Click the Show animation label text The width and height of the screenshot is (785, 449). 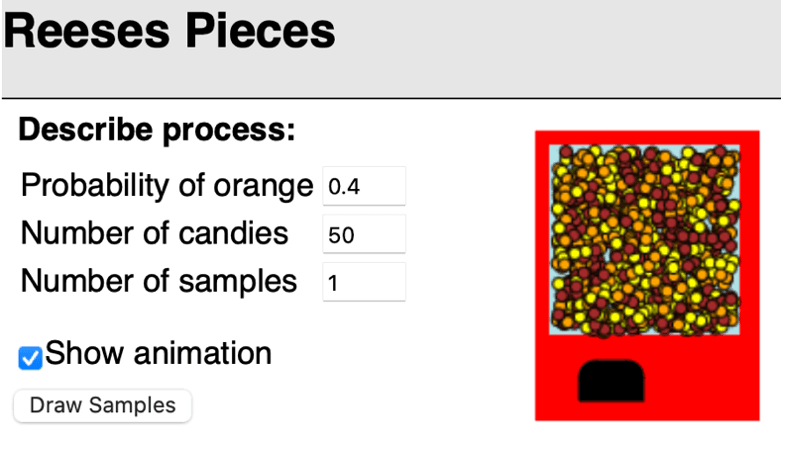tap(158, 353)
